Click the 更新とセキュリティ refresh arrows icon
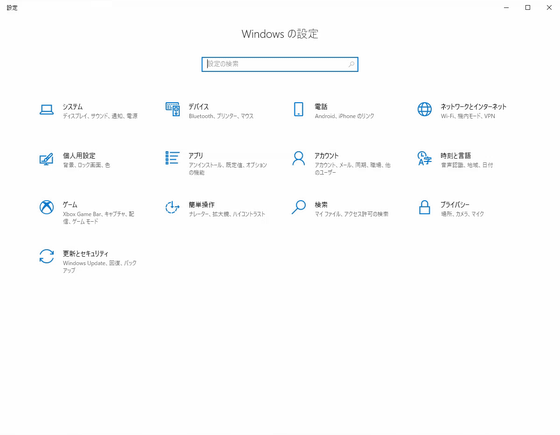560x435 pixels. coord(46,256)
